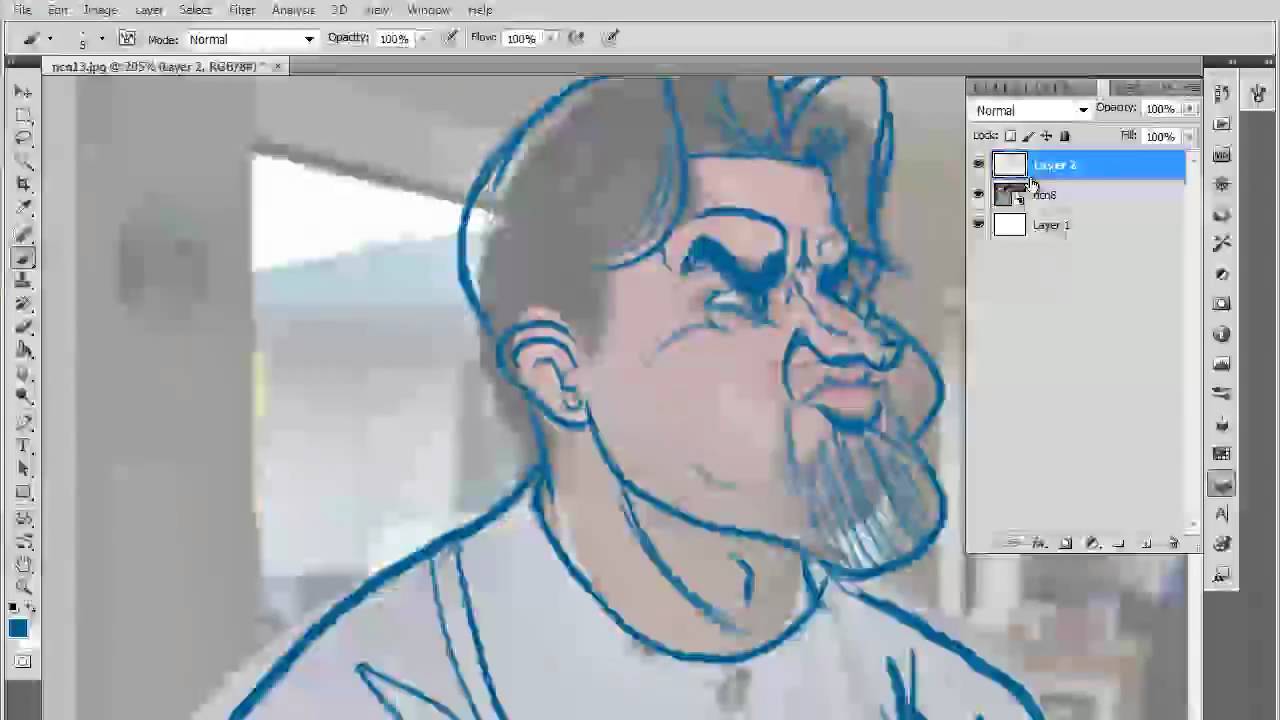Select the Crop tool

pyautogui.click(x=23, y=184)
